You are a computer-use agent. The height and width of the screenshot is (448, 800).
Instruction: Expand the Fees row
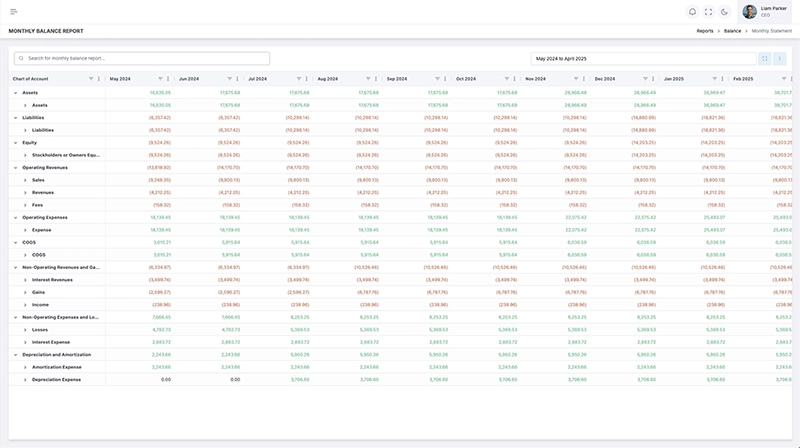point(25,205)
